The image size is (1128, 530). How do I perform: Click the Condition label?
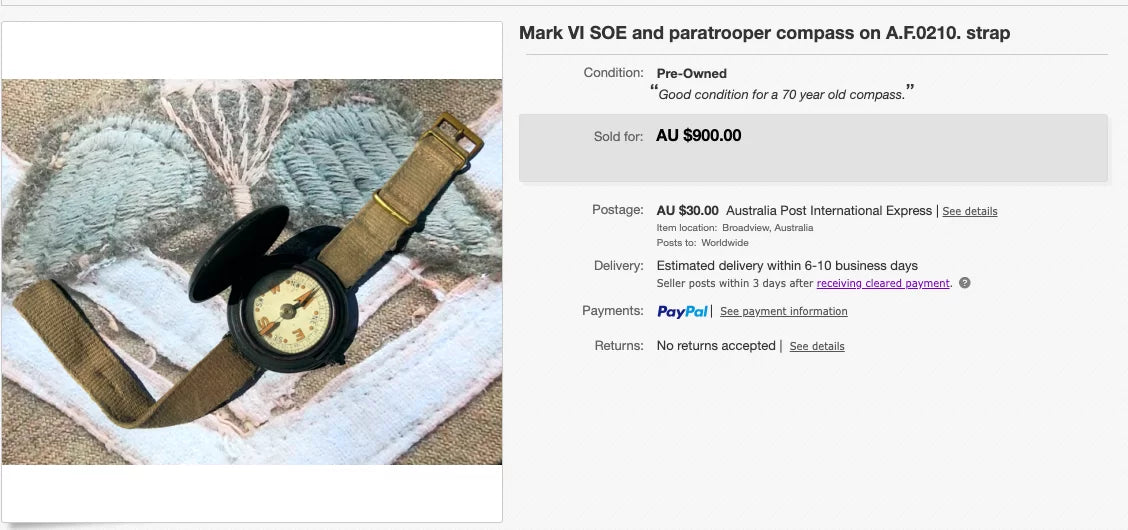coord(613,73)
